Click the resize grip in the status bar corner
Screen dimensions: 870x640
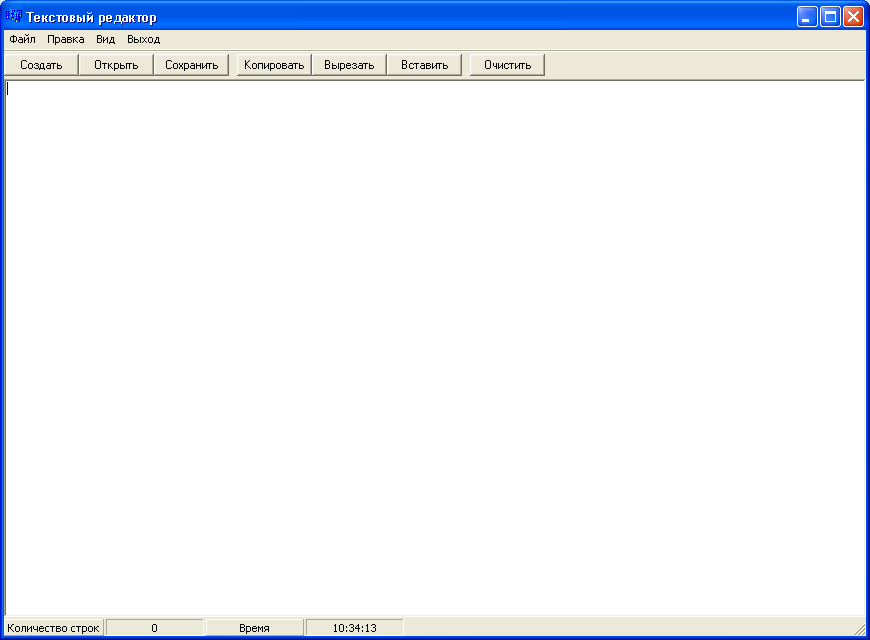[859, 629]
